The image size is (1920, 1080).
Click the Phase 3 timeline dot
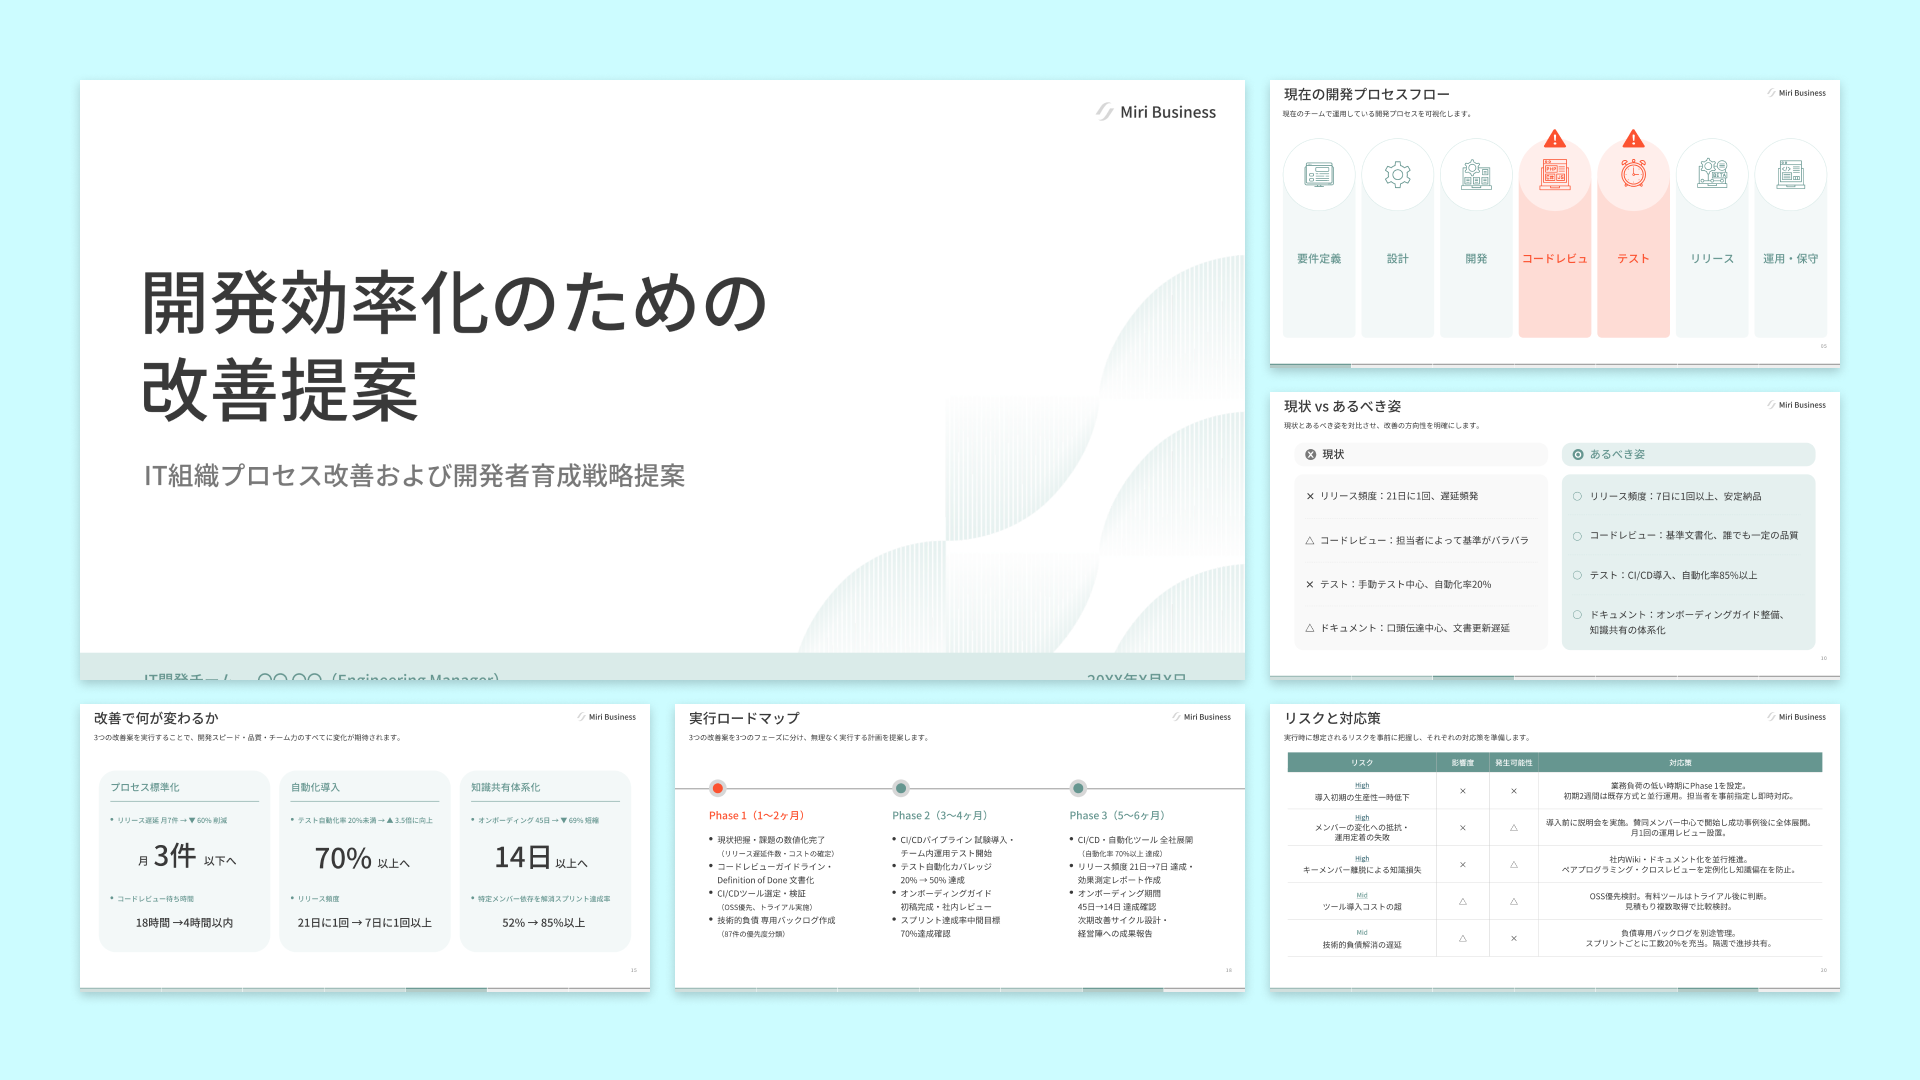[1078, 788]
